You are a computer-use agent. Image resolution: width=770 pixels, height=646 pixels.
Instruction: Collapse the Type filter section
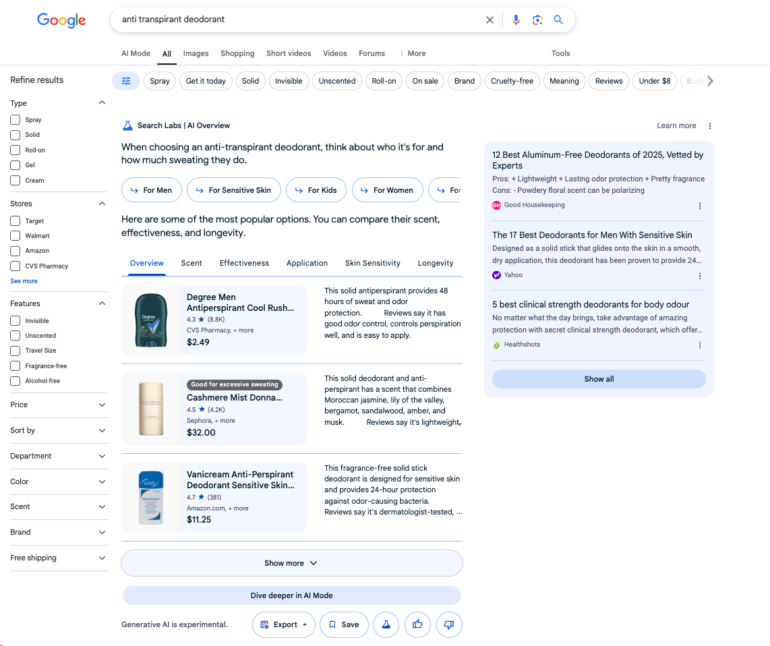click(102, 103)
